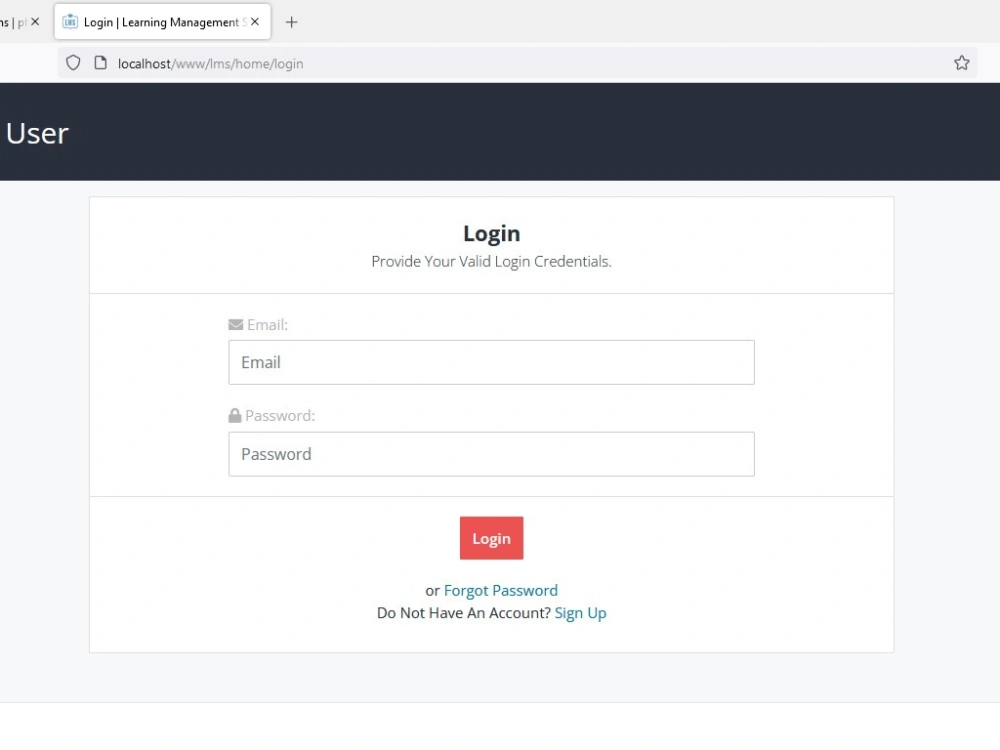Image resolution: width=1000 pixels, height=750 pixels.
Task: Click the LMS favicon on the login tab
Action: 70,22
